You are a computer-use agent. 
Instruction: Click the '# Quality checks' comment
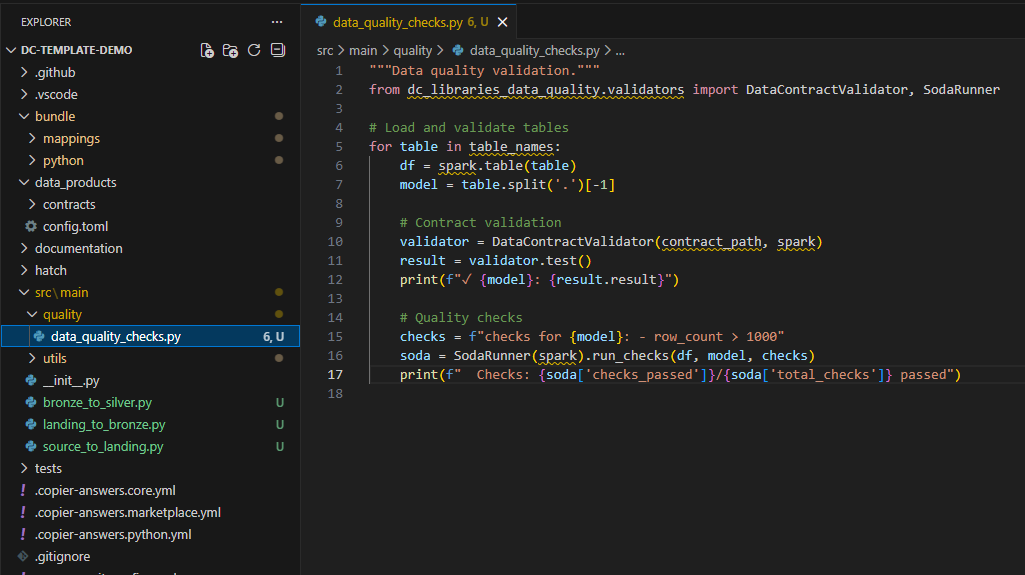461,318
